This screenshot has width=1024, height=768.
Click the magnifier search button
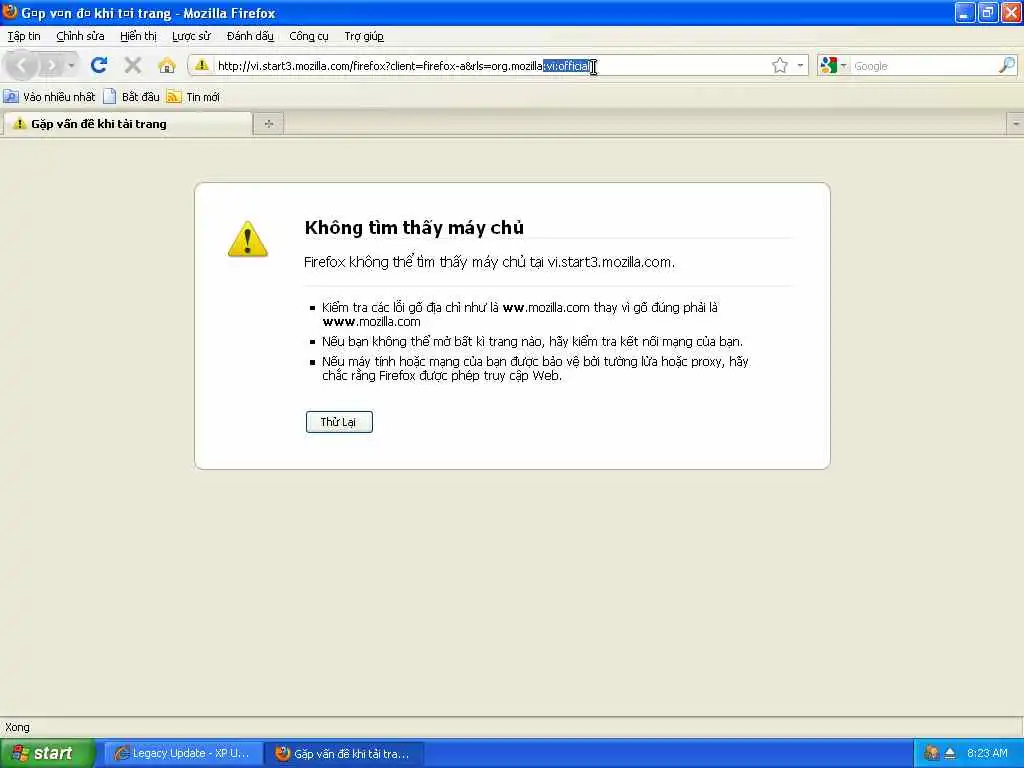pyautogui.click(x=1007, y=65)
